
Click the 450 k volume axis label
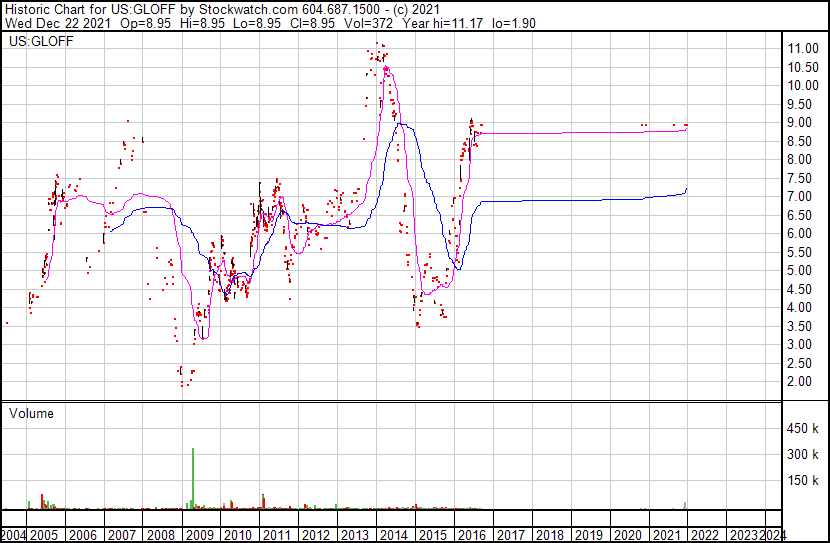(802, 429)
